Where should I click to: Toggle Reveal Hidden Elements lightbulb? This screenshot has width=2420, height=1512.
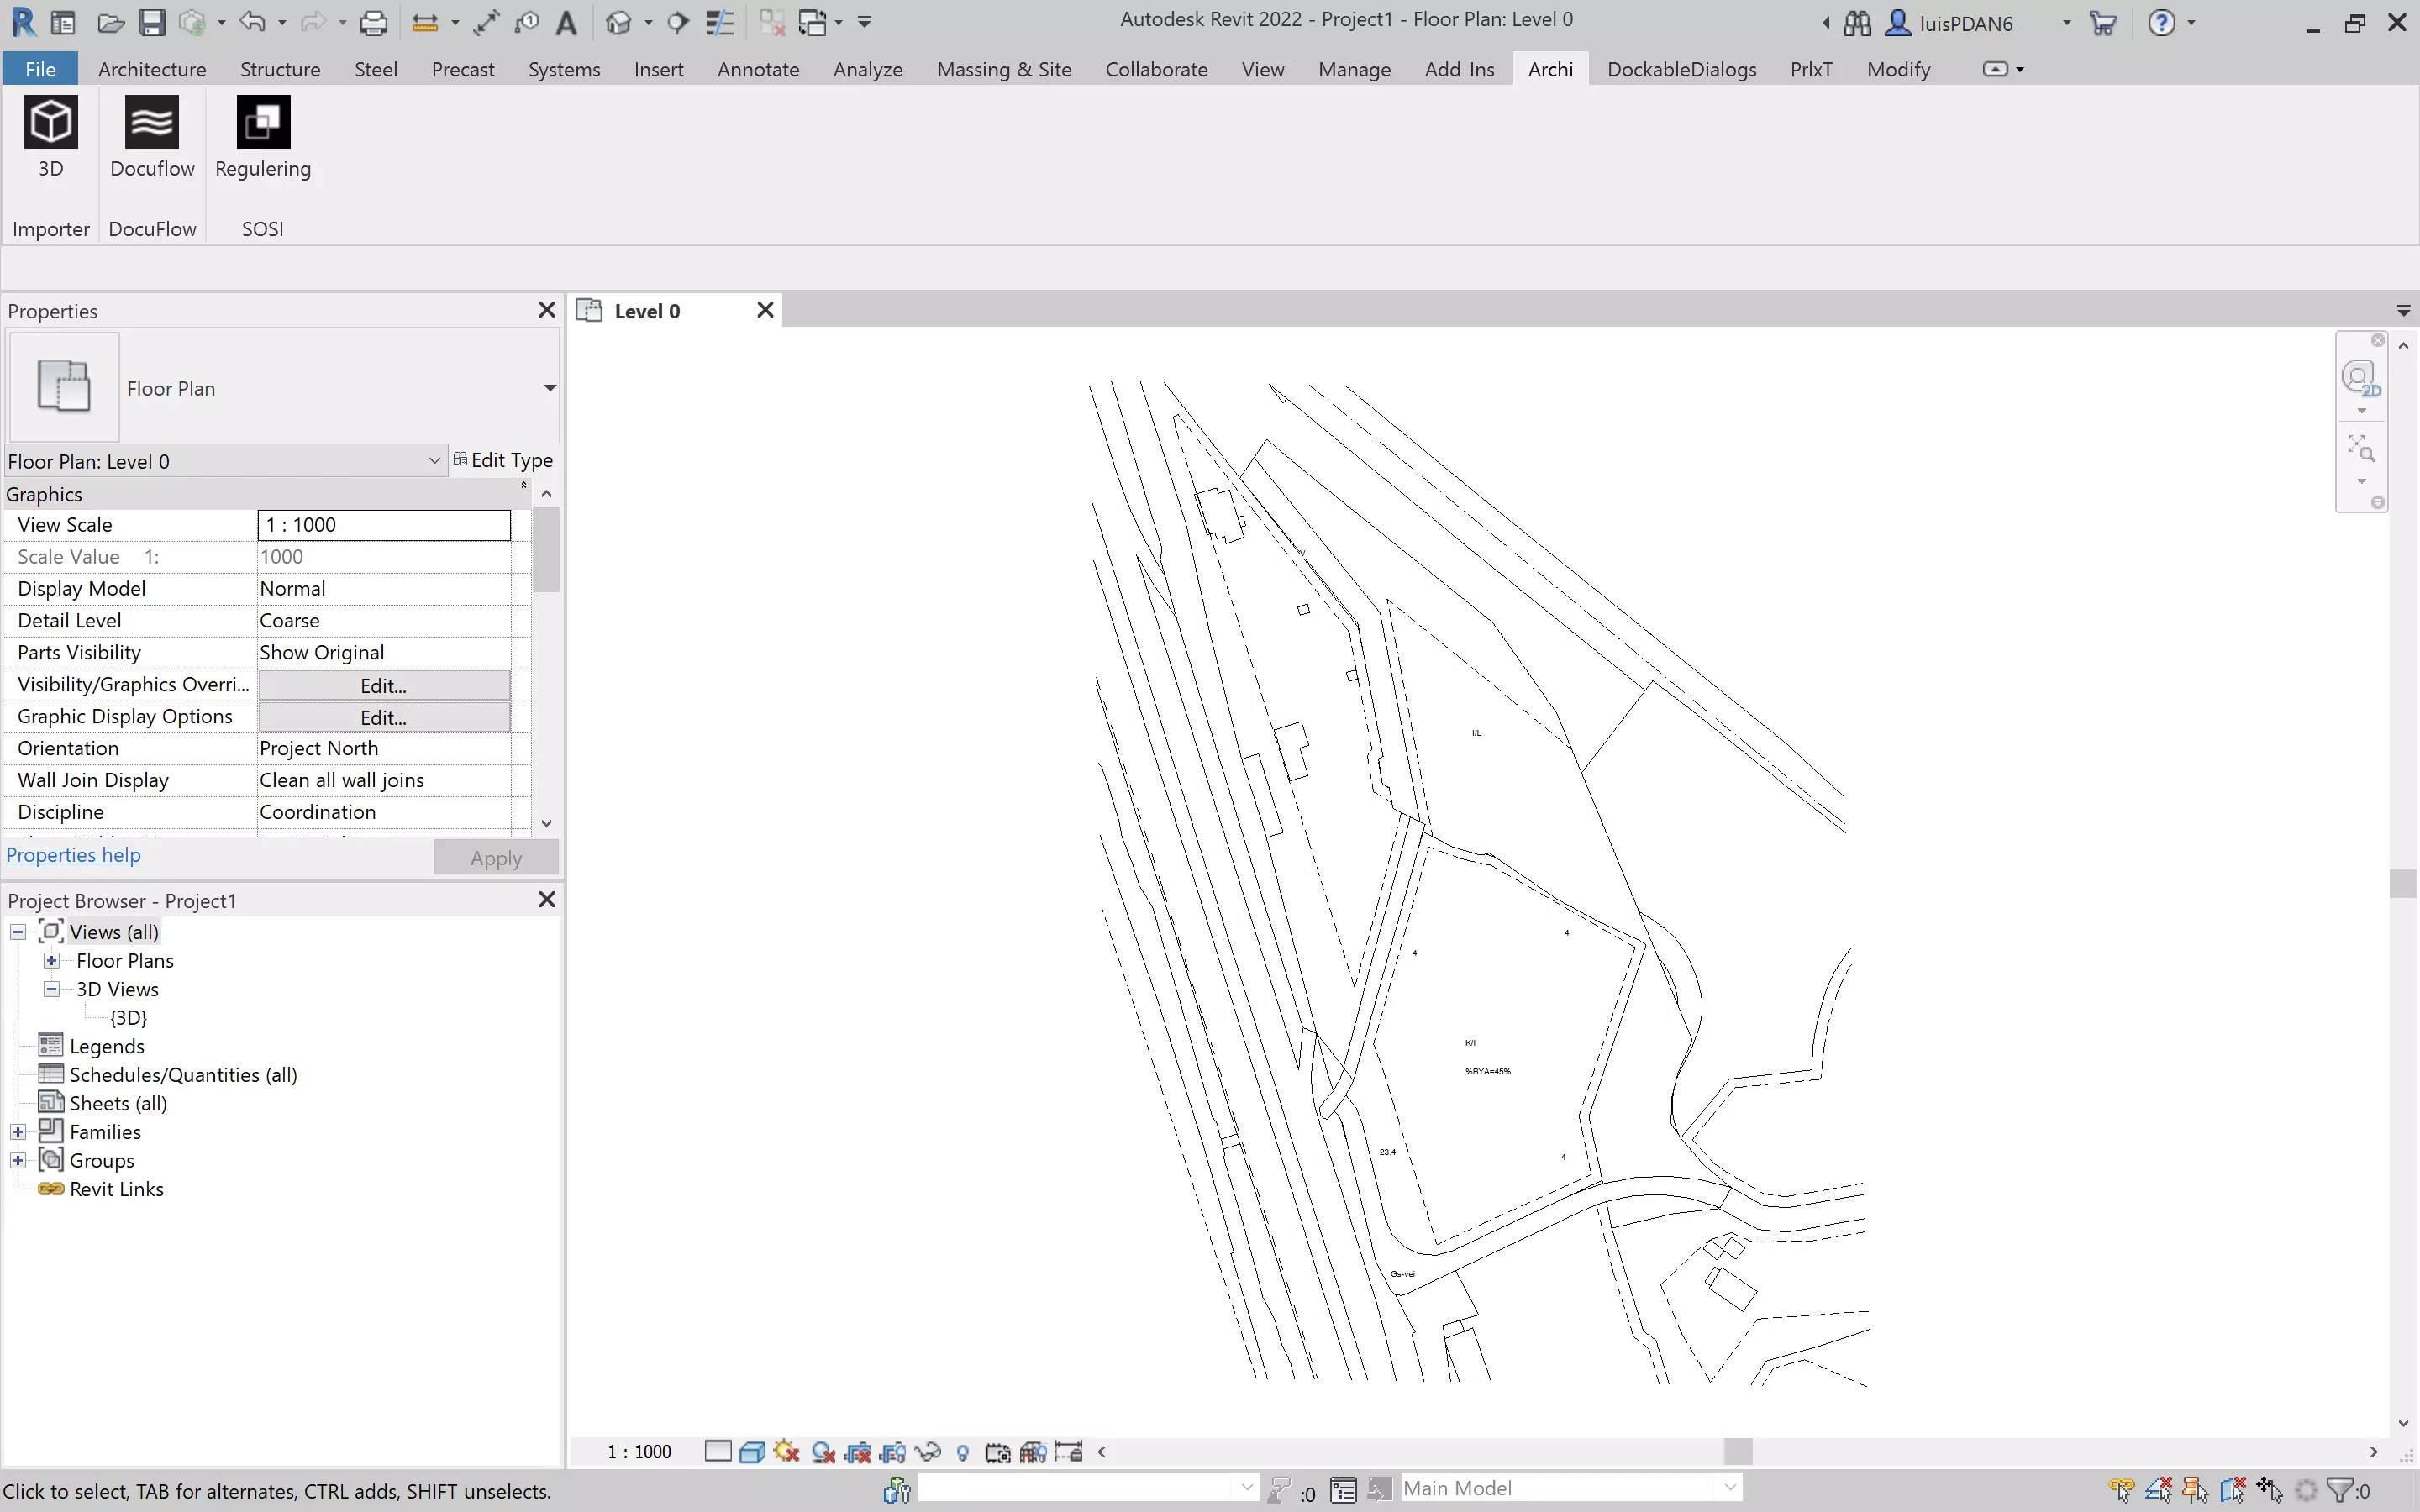coord(962,1452)
